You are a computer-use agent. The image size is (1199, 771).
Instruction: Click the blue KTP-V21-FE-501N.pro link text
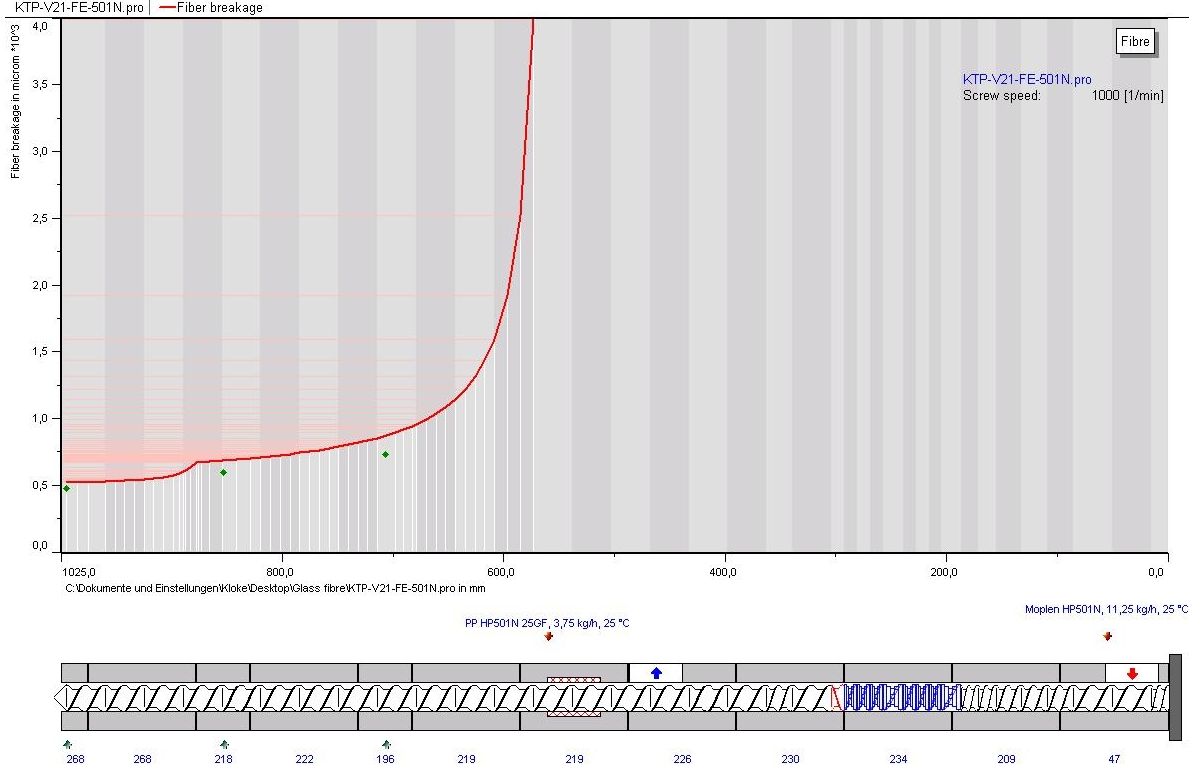coord(1027,80)
